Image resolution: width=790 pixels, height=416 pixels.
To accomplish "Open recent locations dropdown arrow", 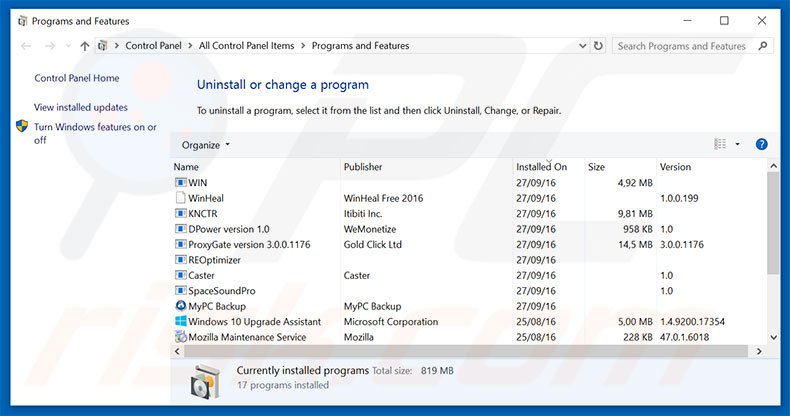I will (68, 46).
